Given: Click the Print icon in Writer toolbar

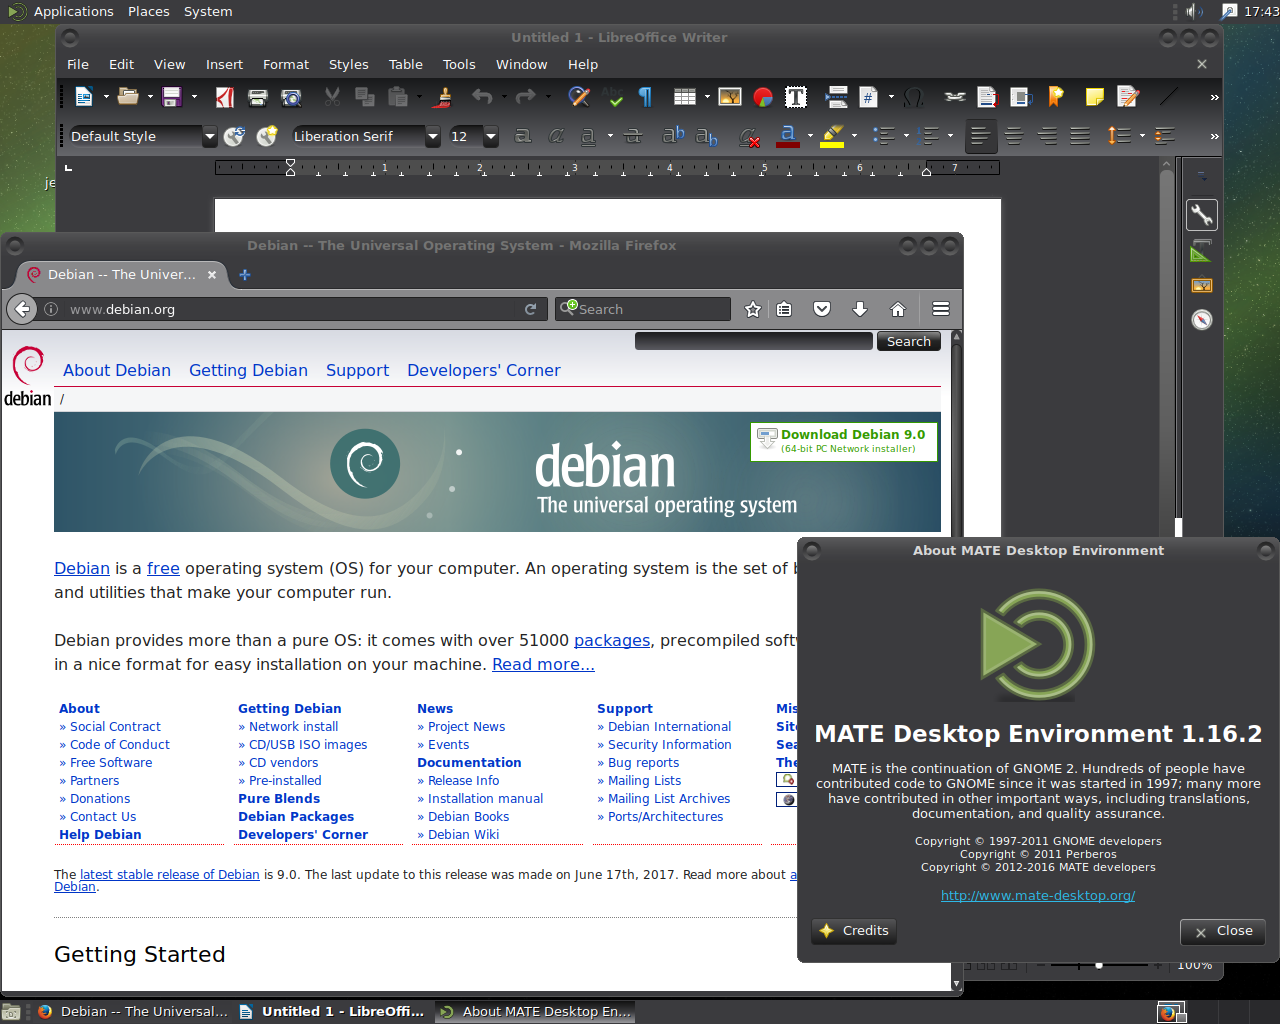Looking at the screenshot, I should (x=258, y=97).
